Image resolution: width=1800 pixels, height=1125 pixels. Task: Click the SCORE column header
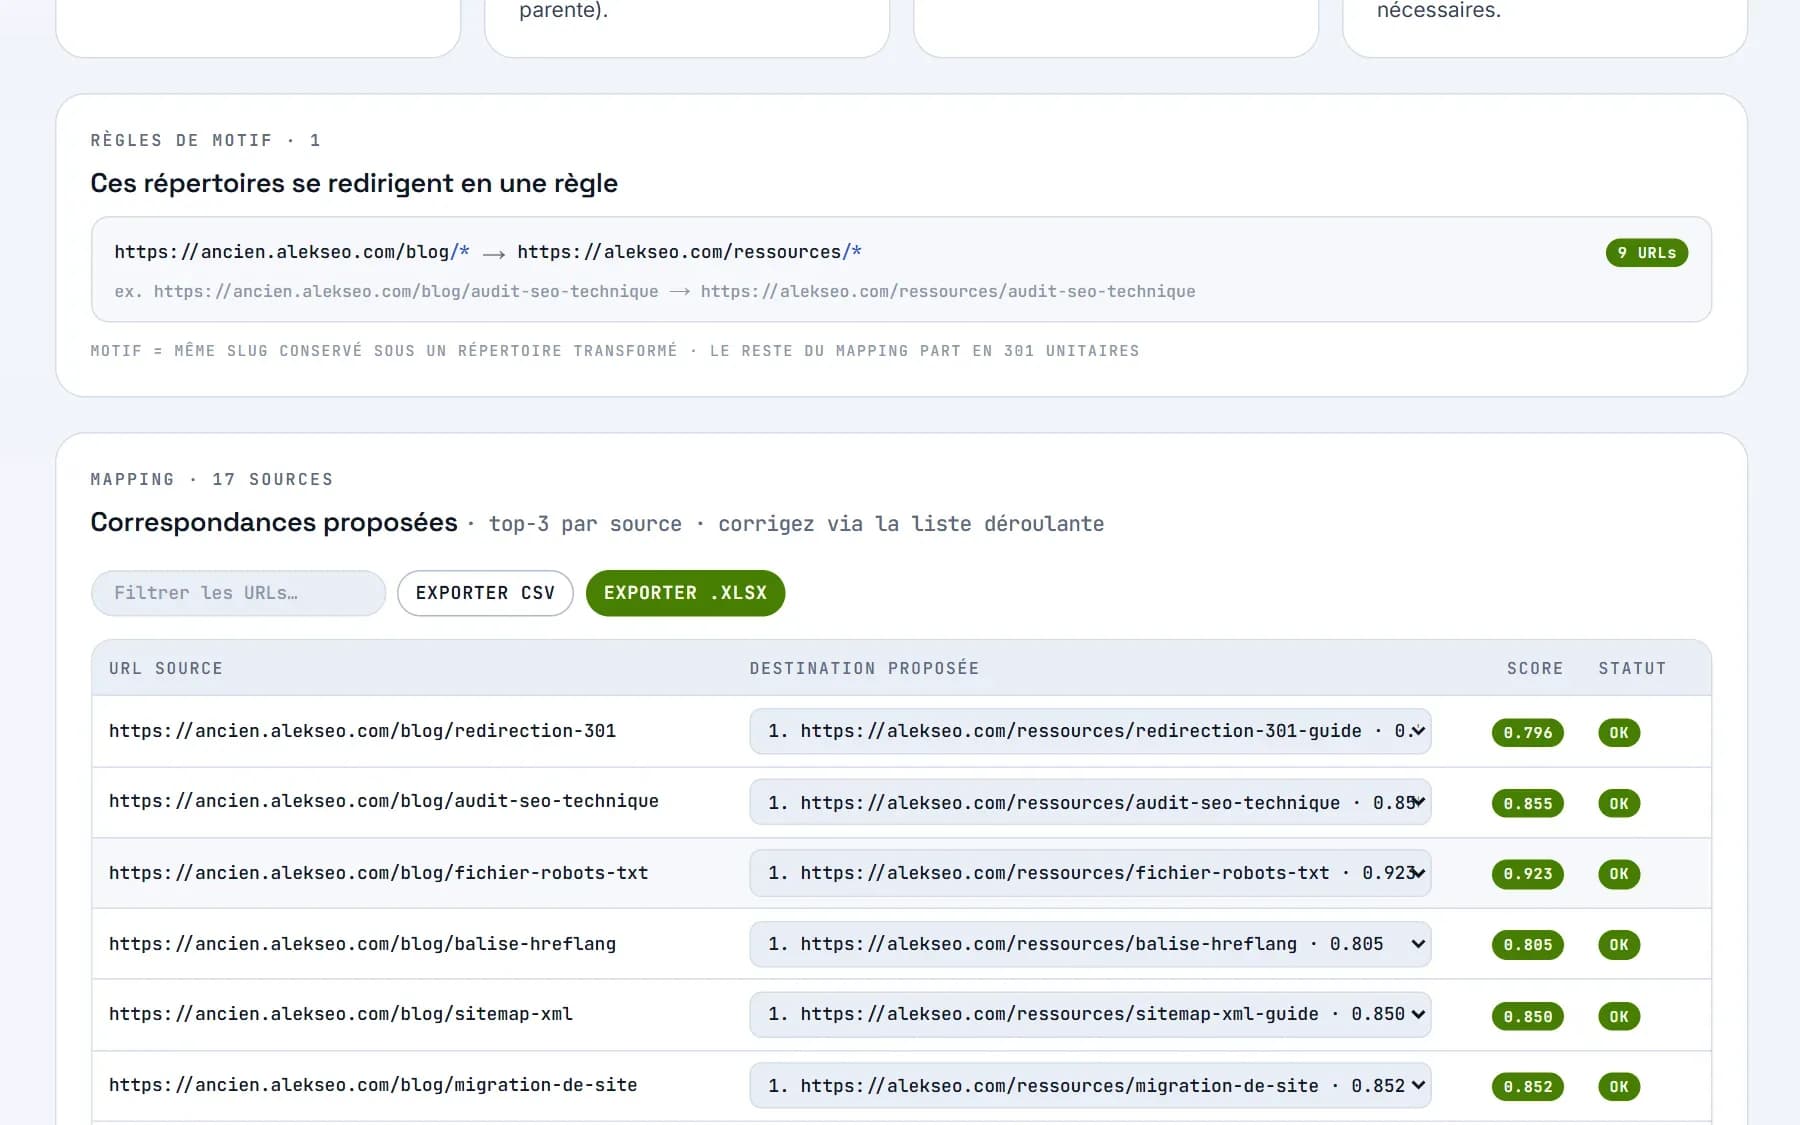click(1535, 668)
